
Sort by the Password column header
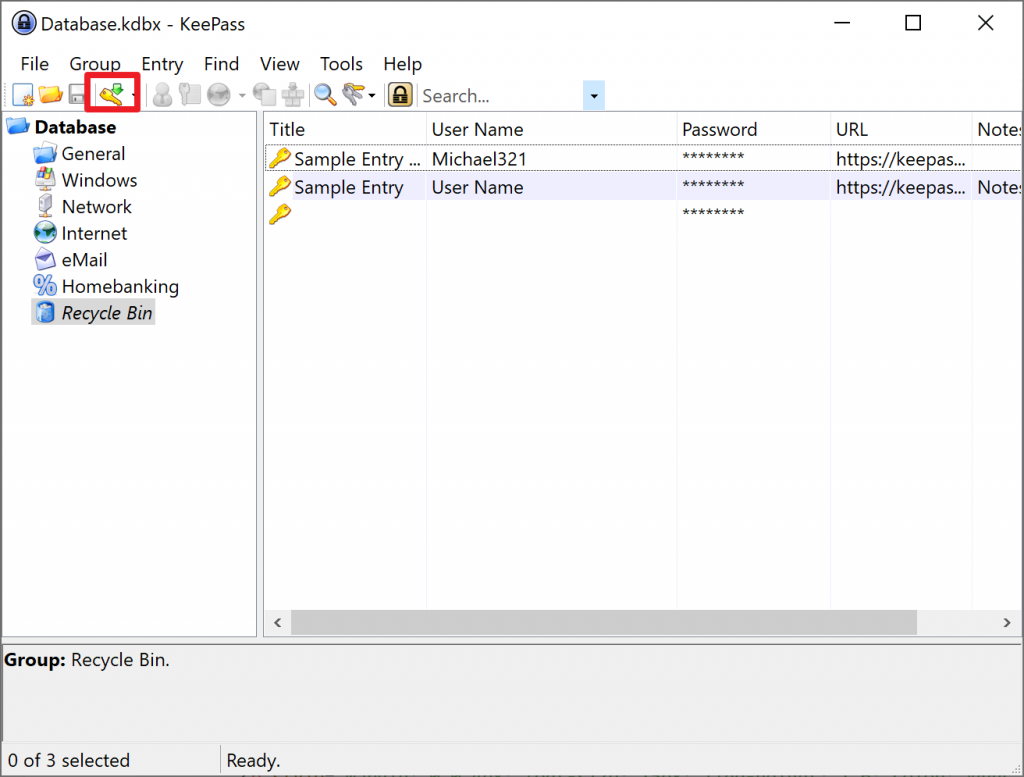click(754, 129)
